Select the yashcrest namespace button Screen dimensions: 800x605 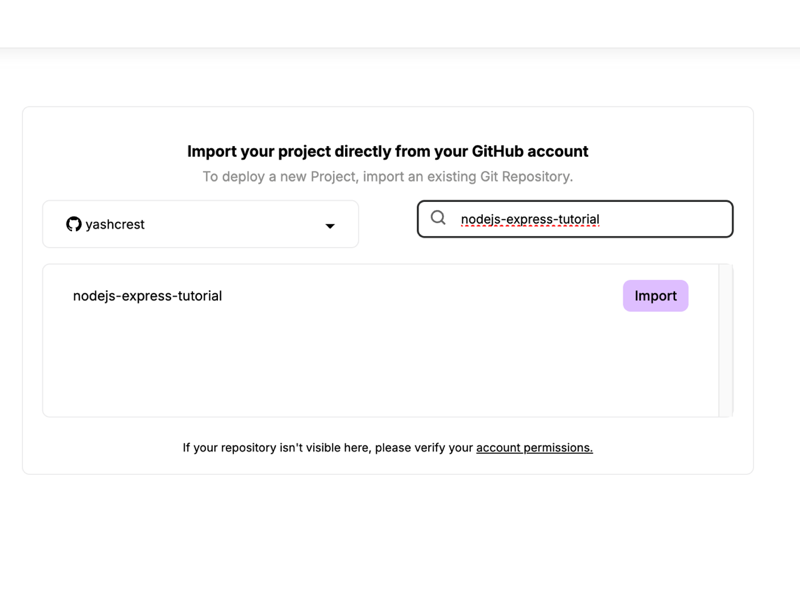click(x=200, y=224)
